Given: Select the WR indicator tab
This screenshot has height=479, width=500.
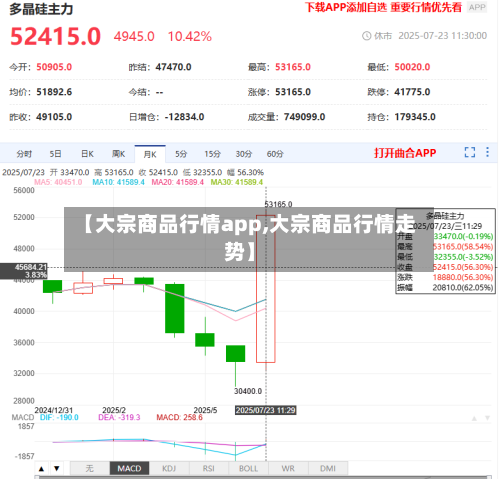Looking at the screenshot, I should click(x=288, y=468).
